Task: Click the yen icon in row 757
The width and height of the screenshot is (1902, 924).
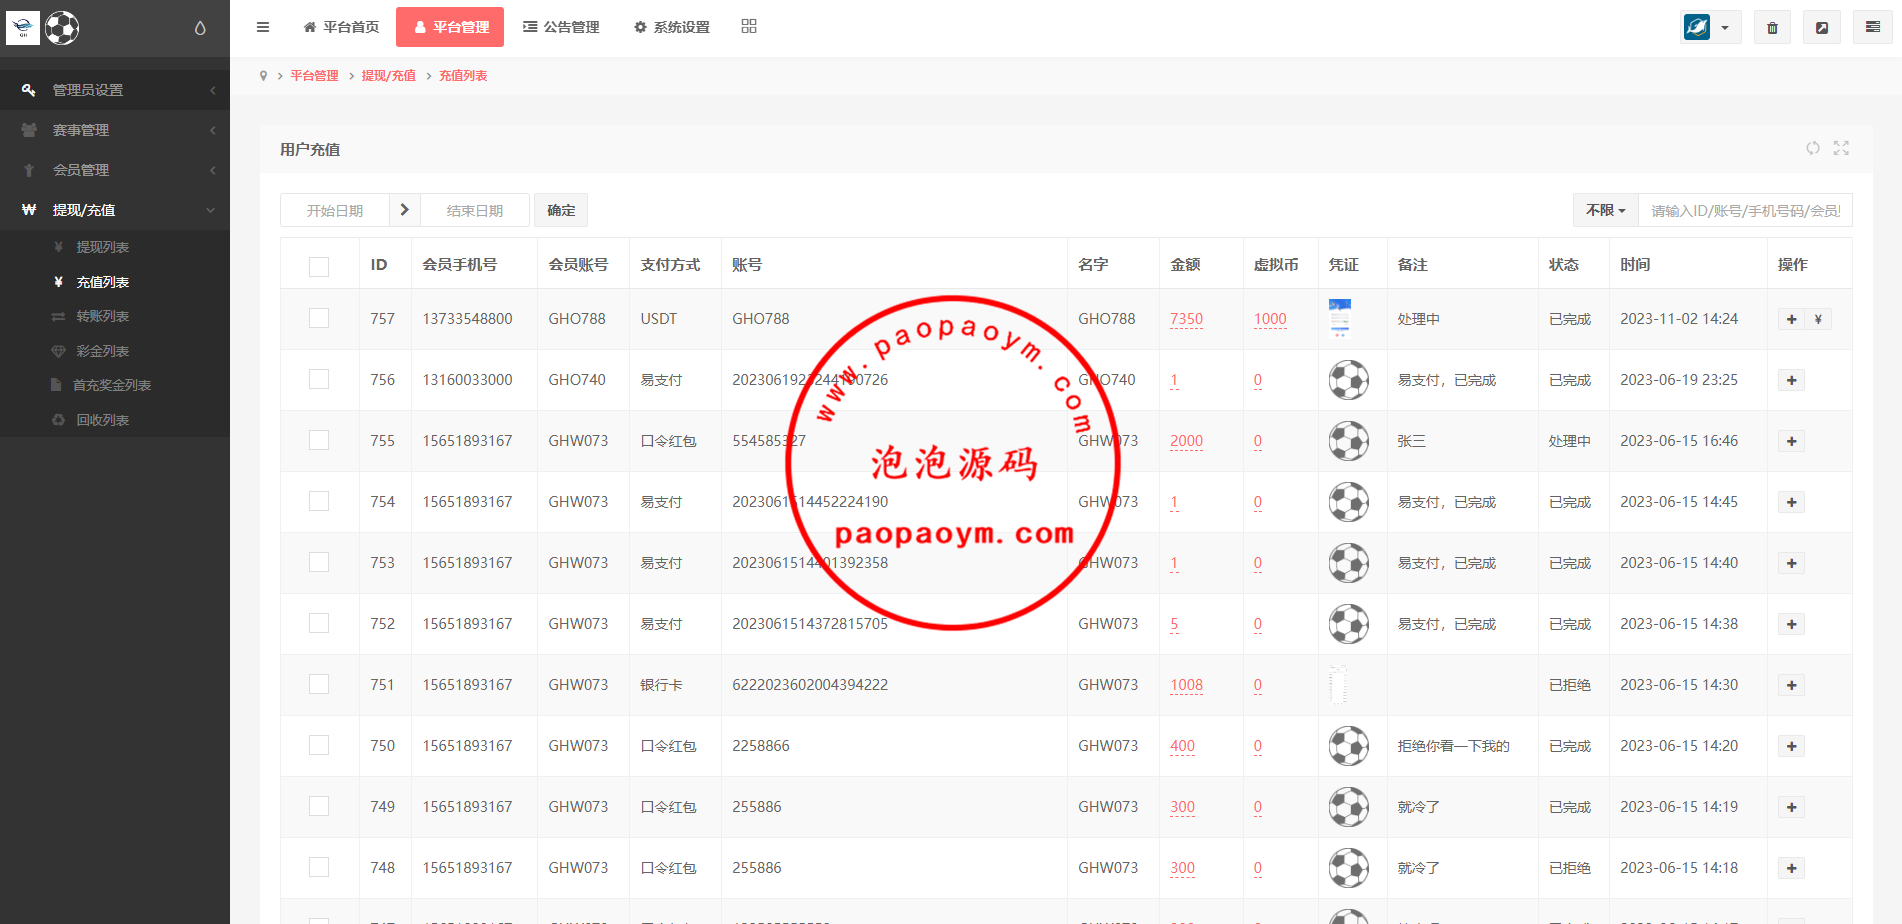Action: (x=1818, y=320)
